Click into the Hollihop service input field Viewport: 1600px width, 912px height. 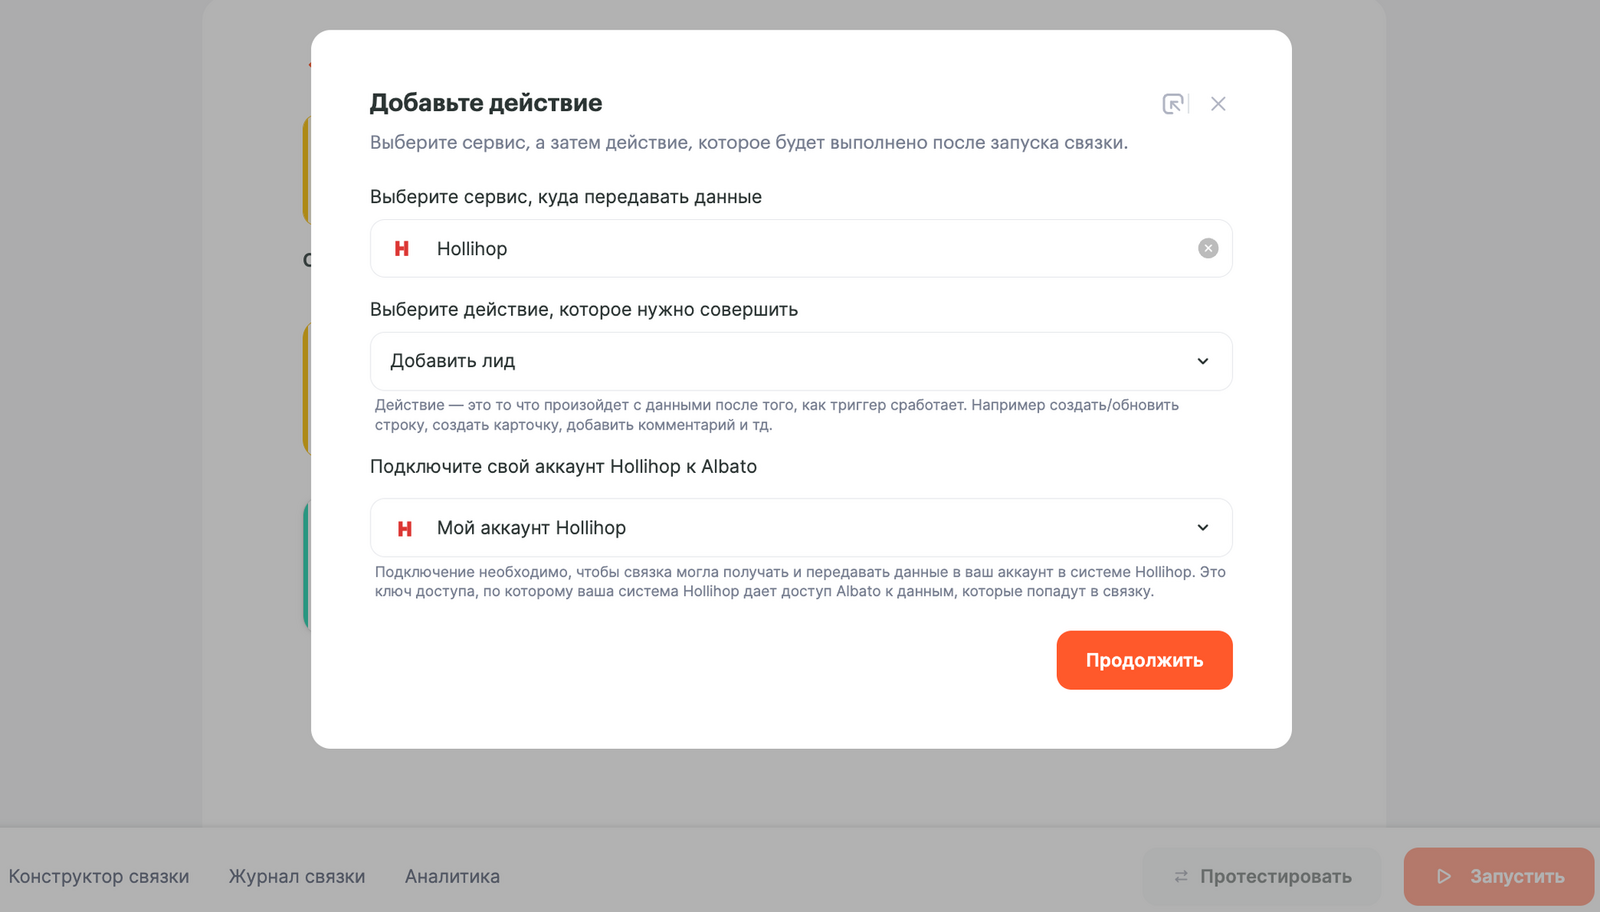(x=800, y=249)
